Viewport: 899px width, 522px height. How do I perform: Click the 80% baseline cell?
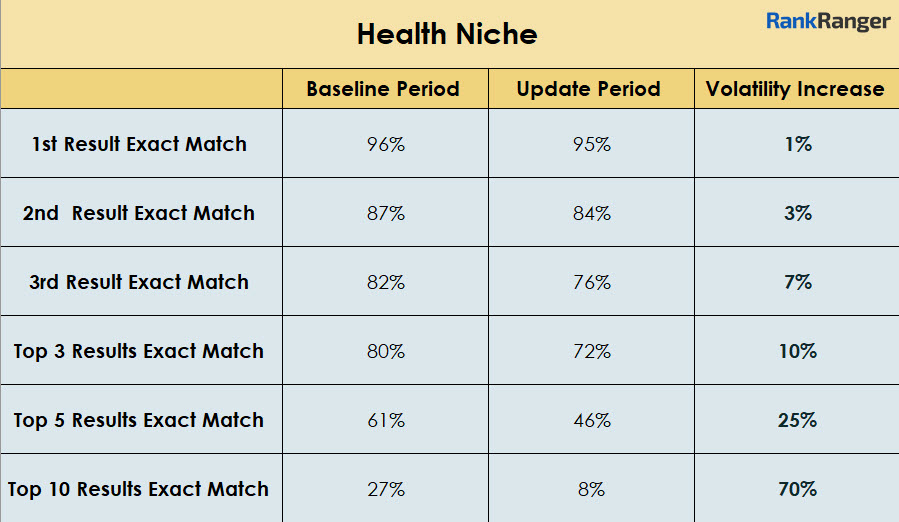point(385,351)
